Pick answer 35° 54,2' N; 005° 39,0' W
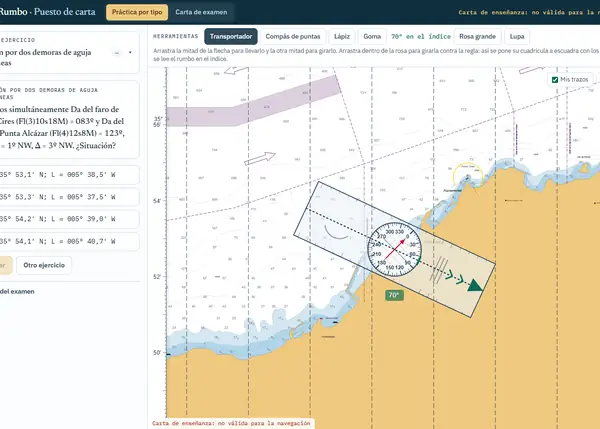Screen dimensions: 600x429 coord(69,219)
